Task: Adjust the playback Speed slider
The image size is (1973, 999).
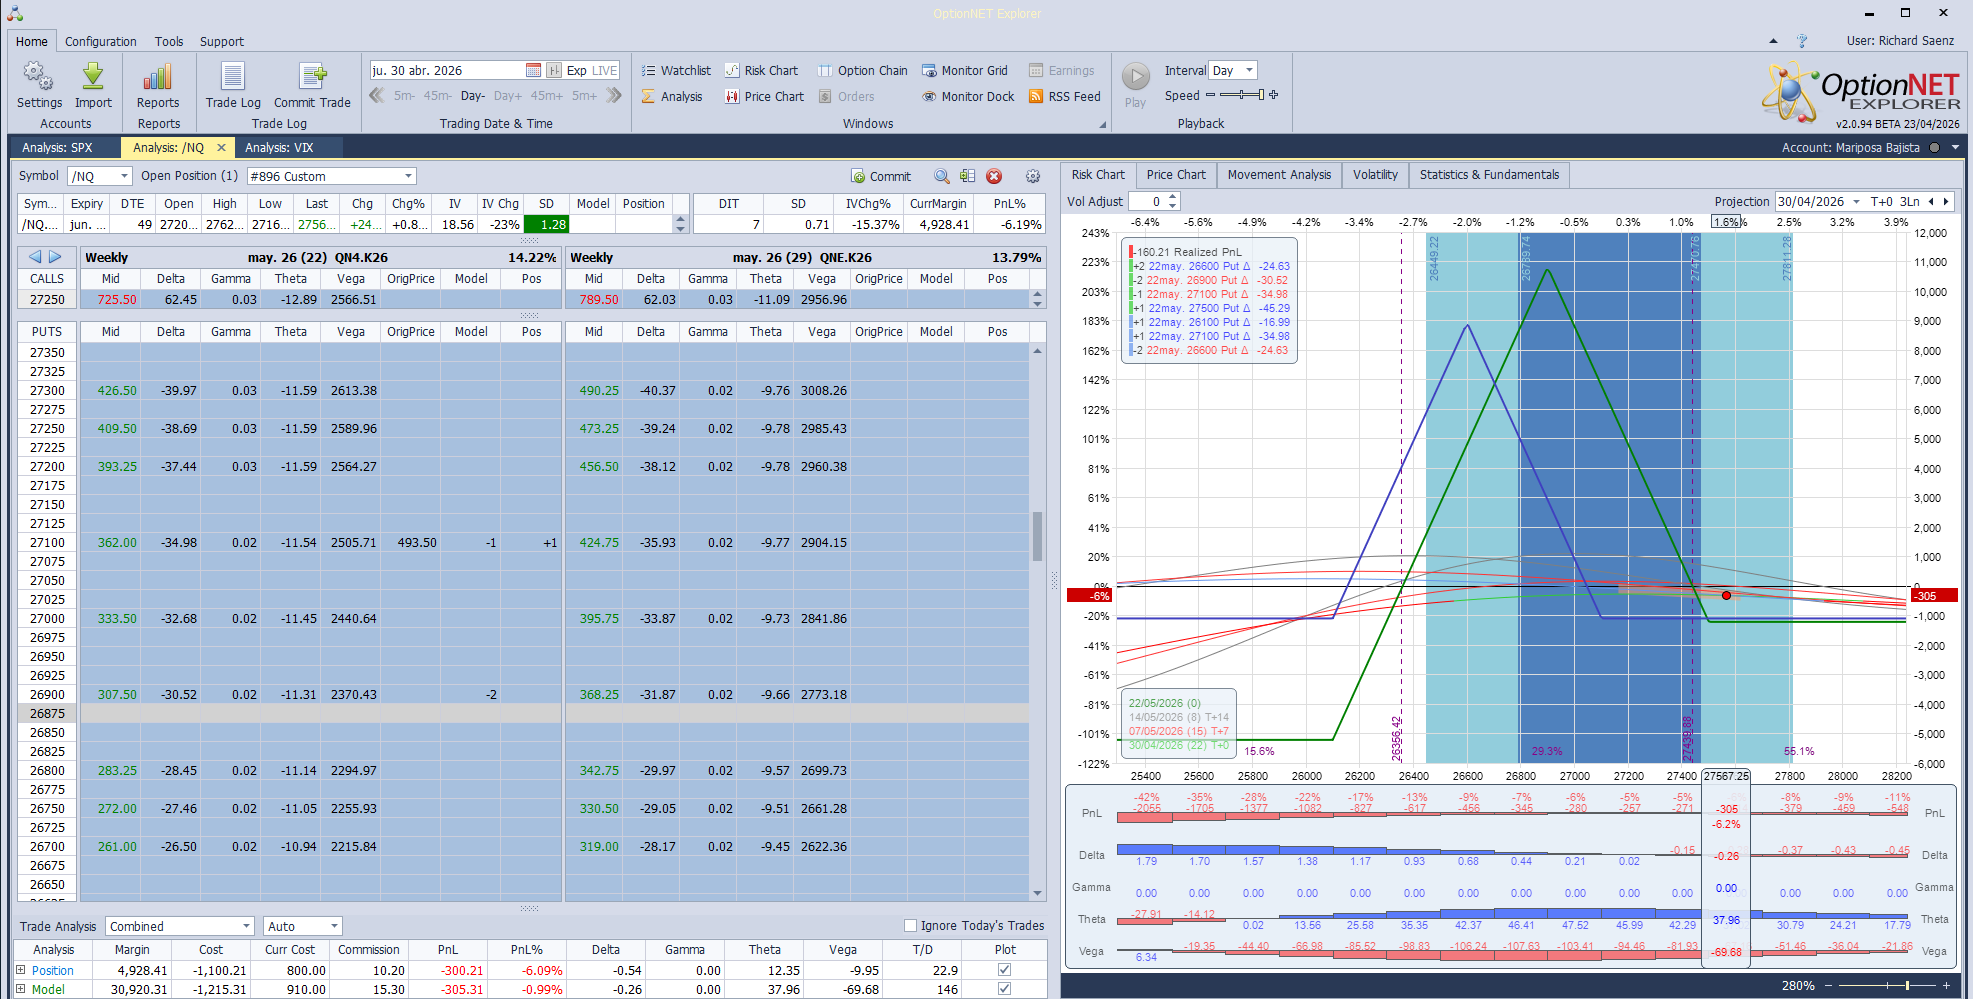Action: [x=1241, y=95]
